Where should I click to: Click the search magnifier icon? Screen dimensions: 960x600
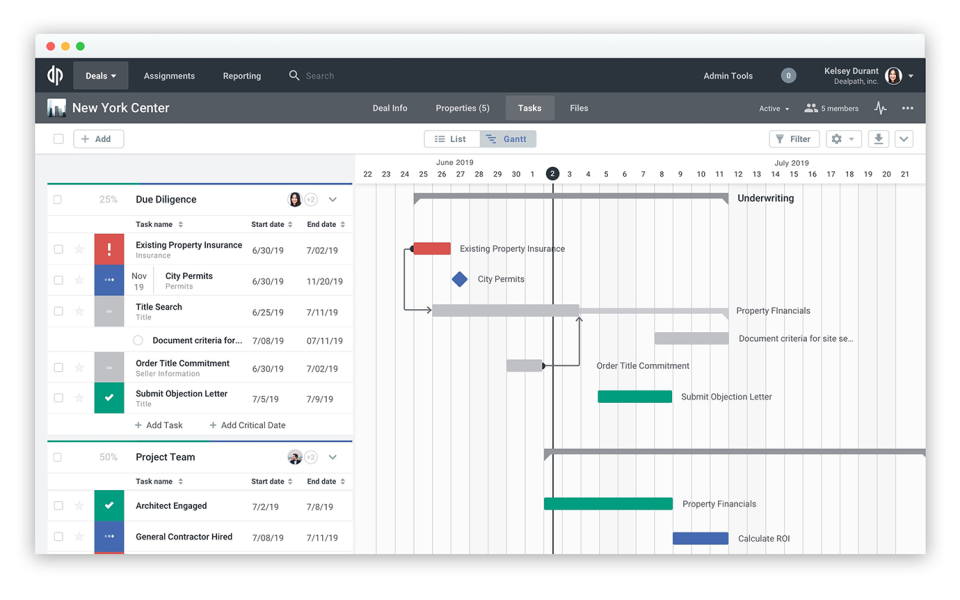coord(294,75)
